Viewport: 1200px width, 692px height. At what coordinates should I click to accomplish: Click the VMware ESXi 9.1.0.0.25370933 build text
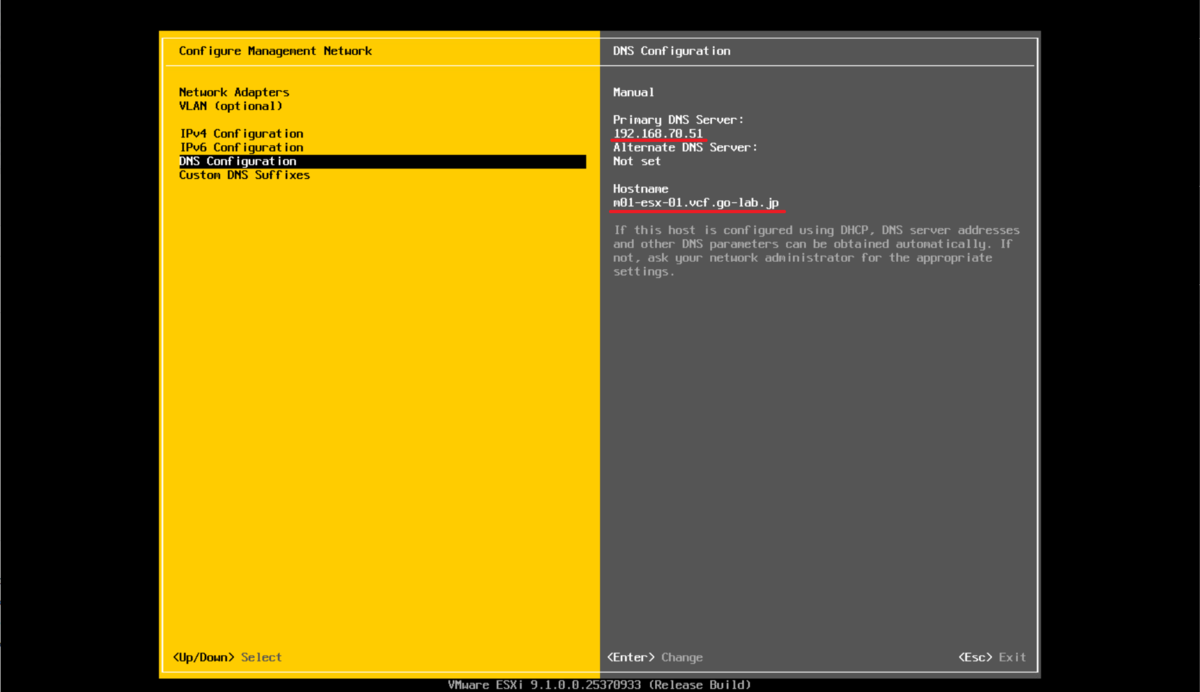[x=599, y=685]
